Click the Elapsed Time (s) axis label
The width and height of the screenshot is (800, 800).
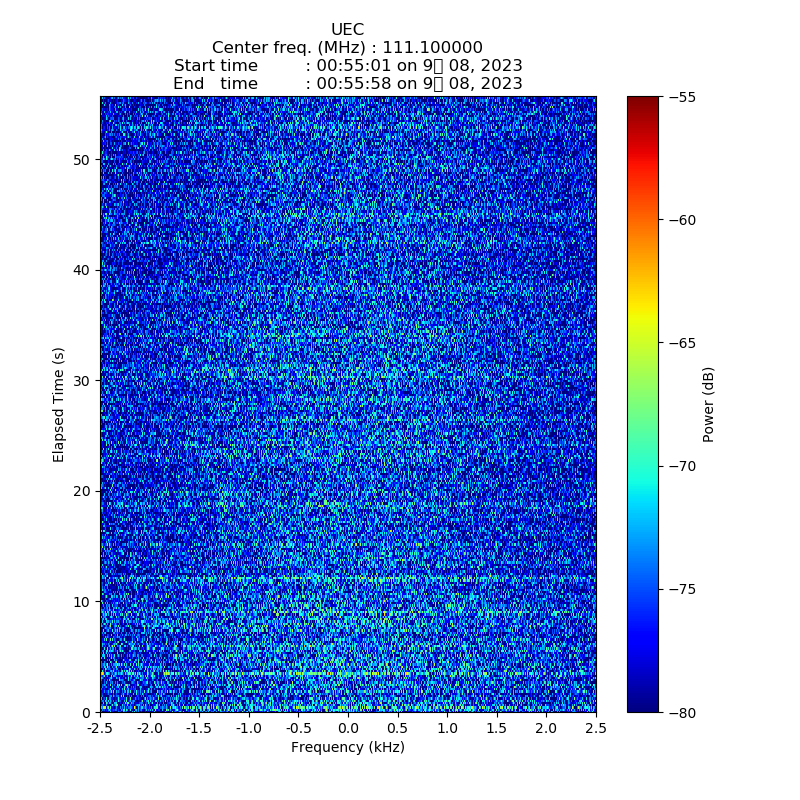tap(59, 404)
